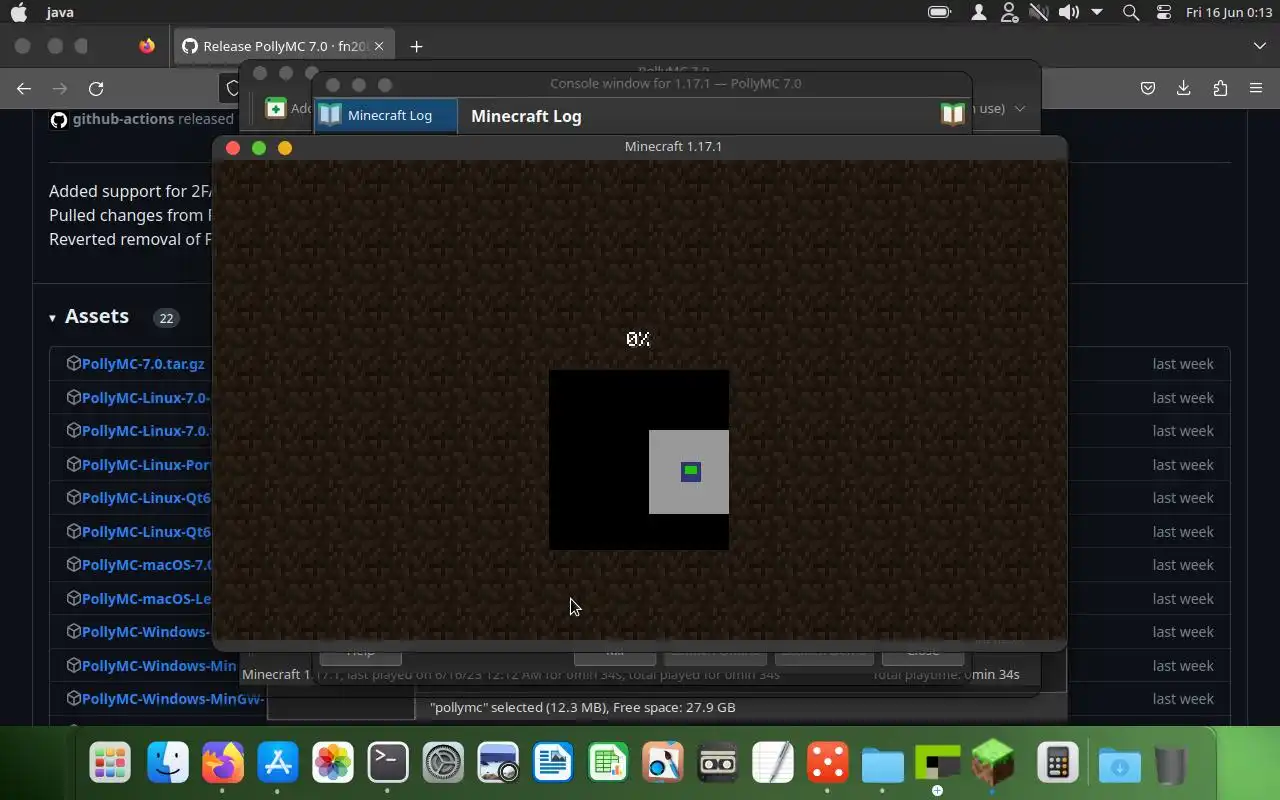Screen dimensions: 1280x800
Task: Expand account dropdown in PollyMC window
Action: click(x=1020, y=108)
